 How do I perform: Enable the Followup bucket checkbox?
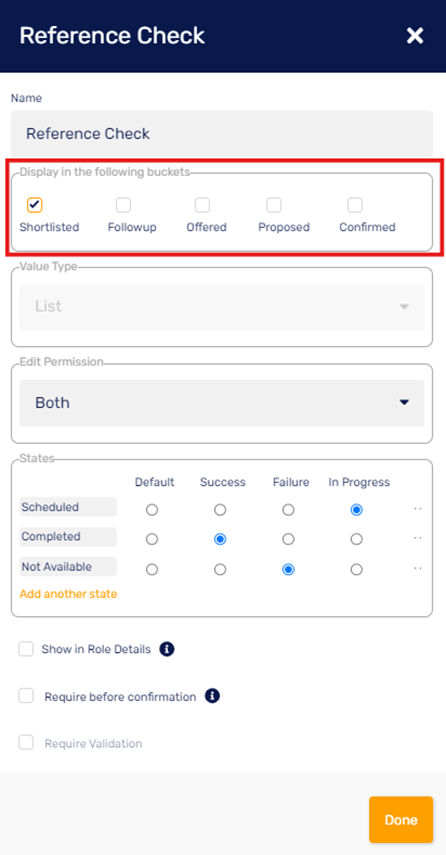(x=123, y=205)
